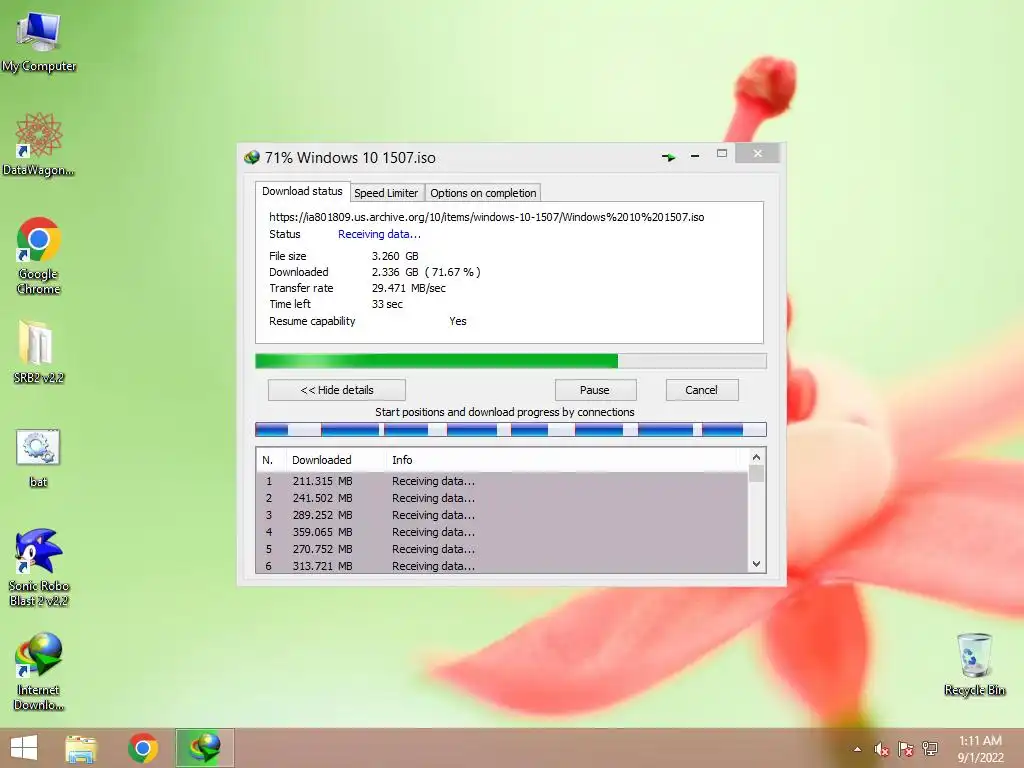Image resolution: width=1024 pixels, height=768 pixels.
Task: Close the download dialog window
Action: coord(758,153)
